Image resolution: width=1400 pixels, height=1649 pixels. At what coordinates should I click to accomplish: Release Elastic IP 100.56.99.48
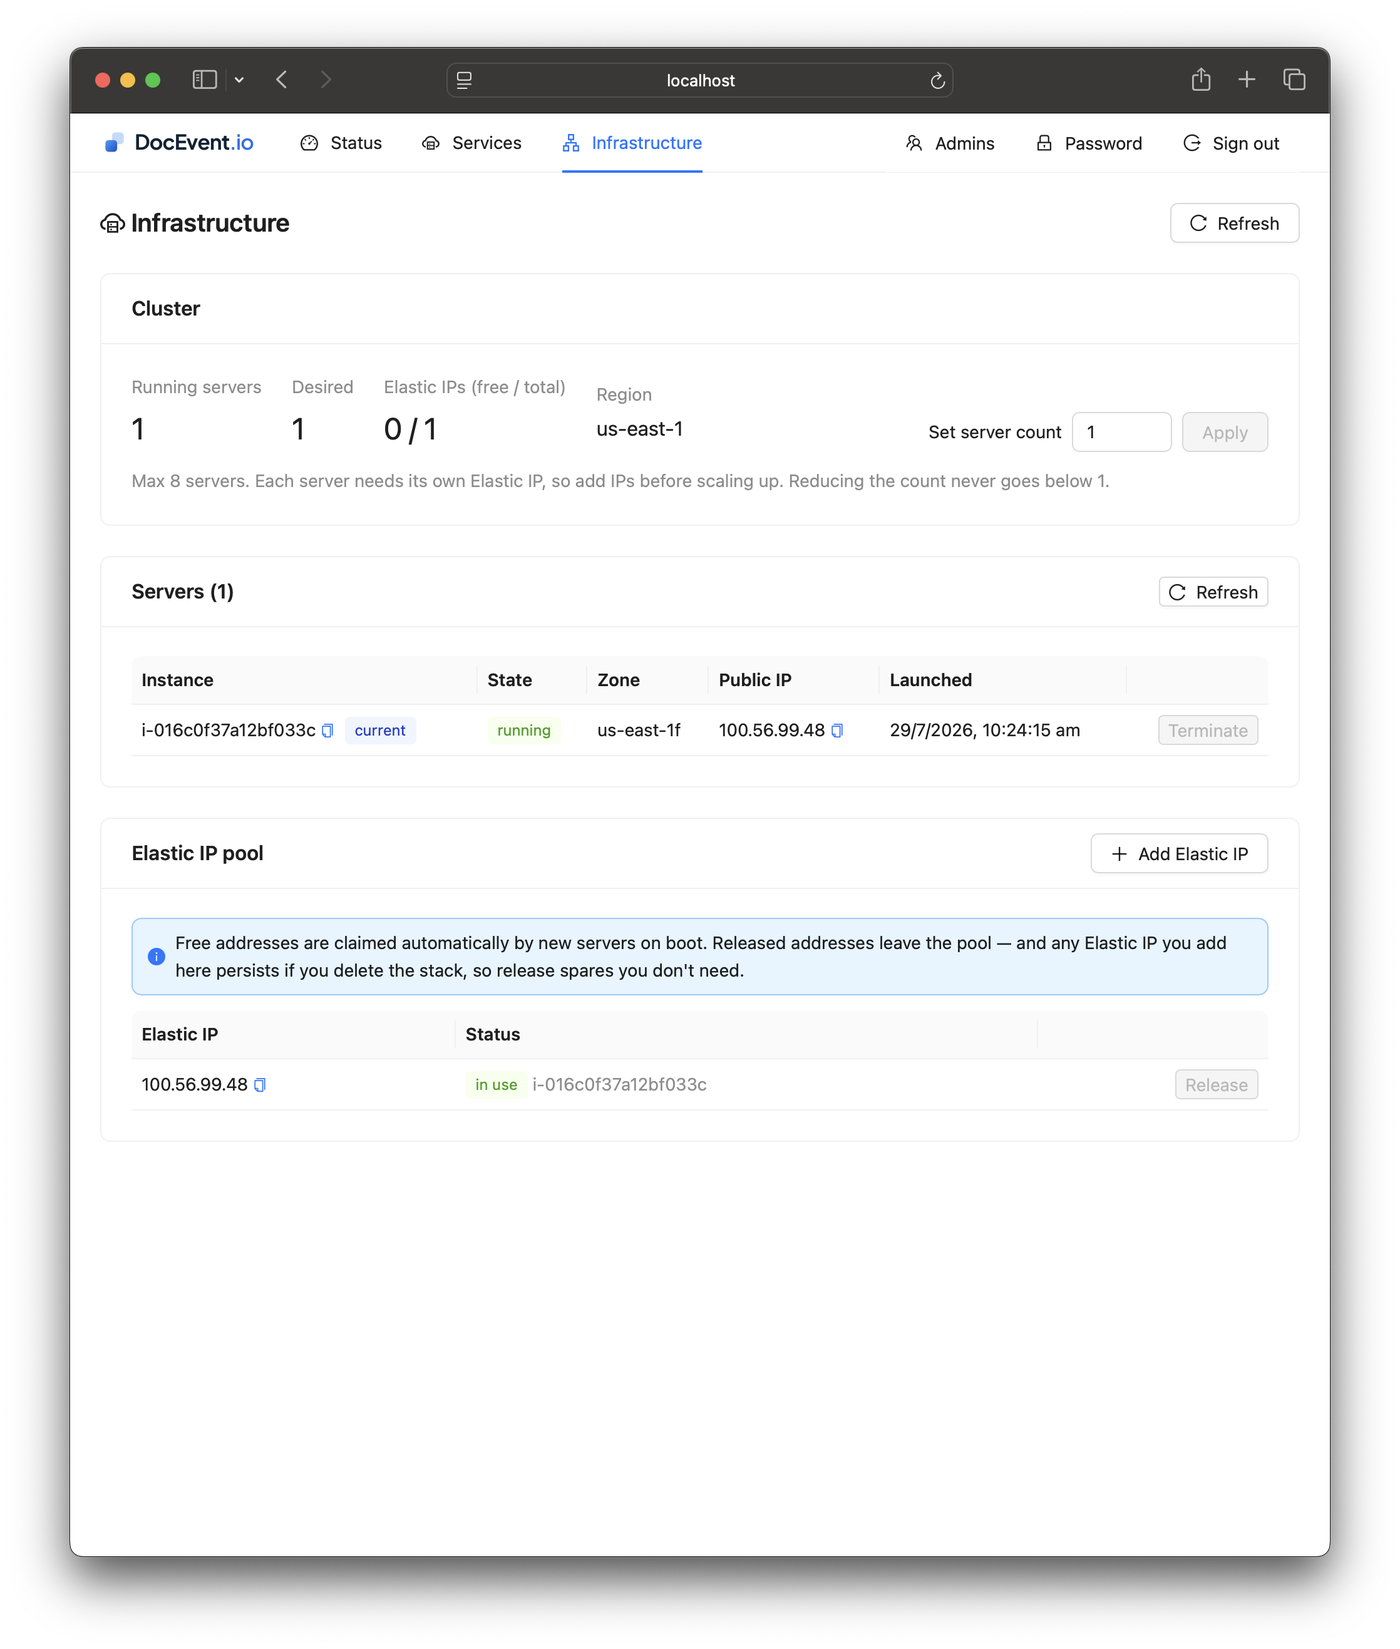click(x=1216, y=1085)
